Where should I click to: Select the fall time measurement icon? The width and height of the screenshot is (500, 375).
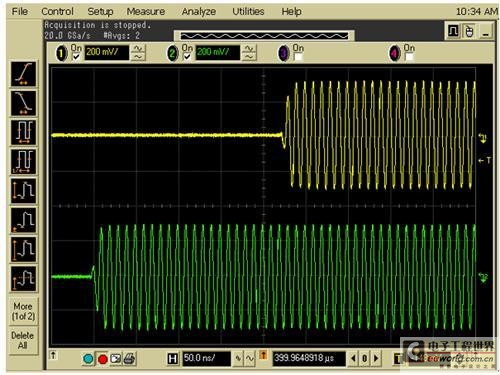[x=23, y=103]
